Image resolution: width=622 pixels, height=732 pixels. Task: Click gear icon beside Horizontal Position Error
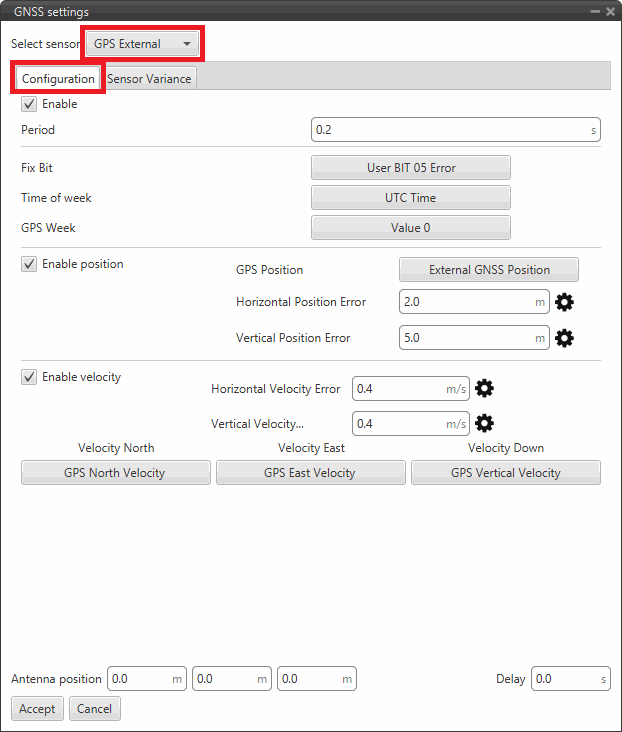tap(564, 302)
